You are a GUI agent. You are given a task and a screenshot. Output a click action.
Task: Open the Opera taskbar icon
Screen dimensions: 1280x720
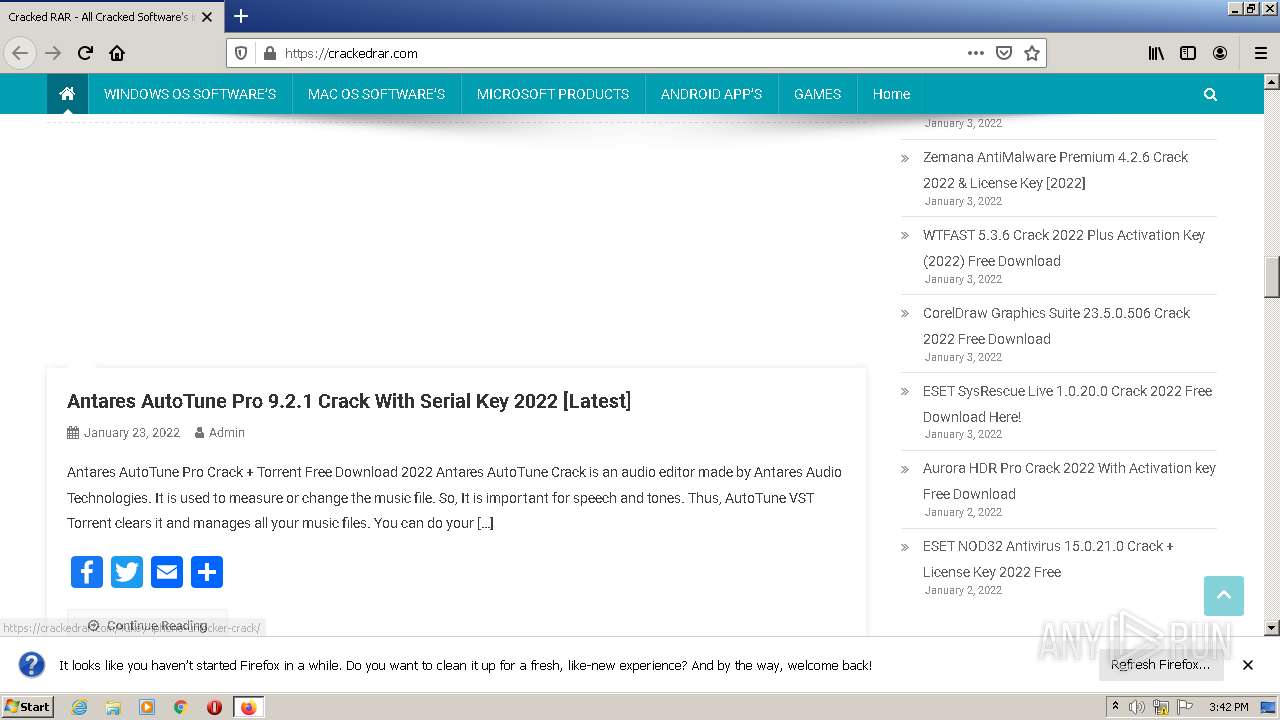214,707
